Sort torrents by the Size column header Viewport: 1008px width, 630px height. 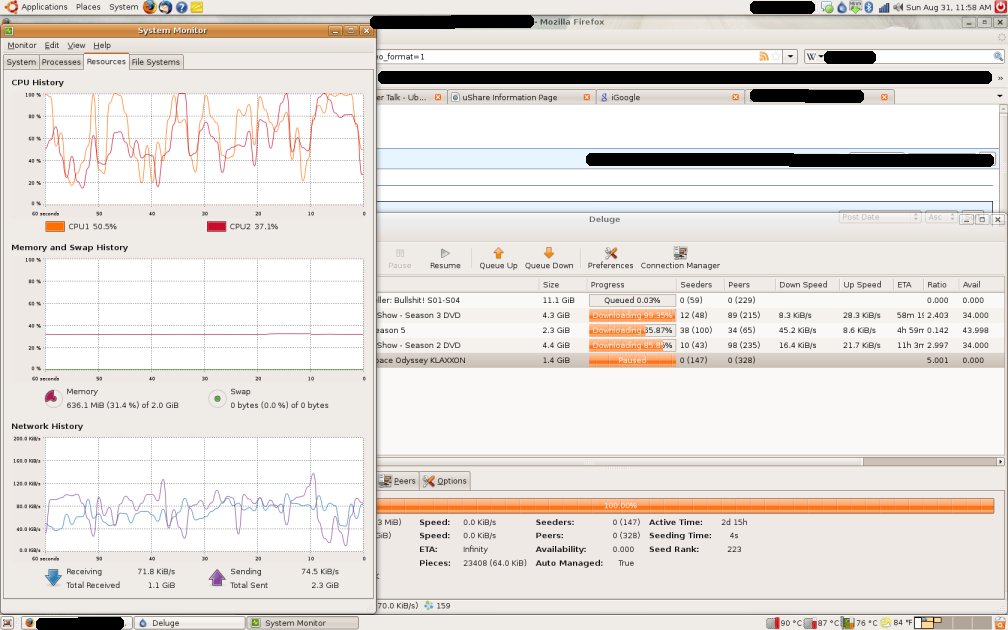coord(561,285)
